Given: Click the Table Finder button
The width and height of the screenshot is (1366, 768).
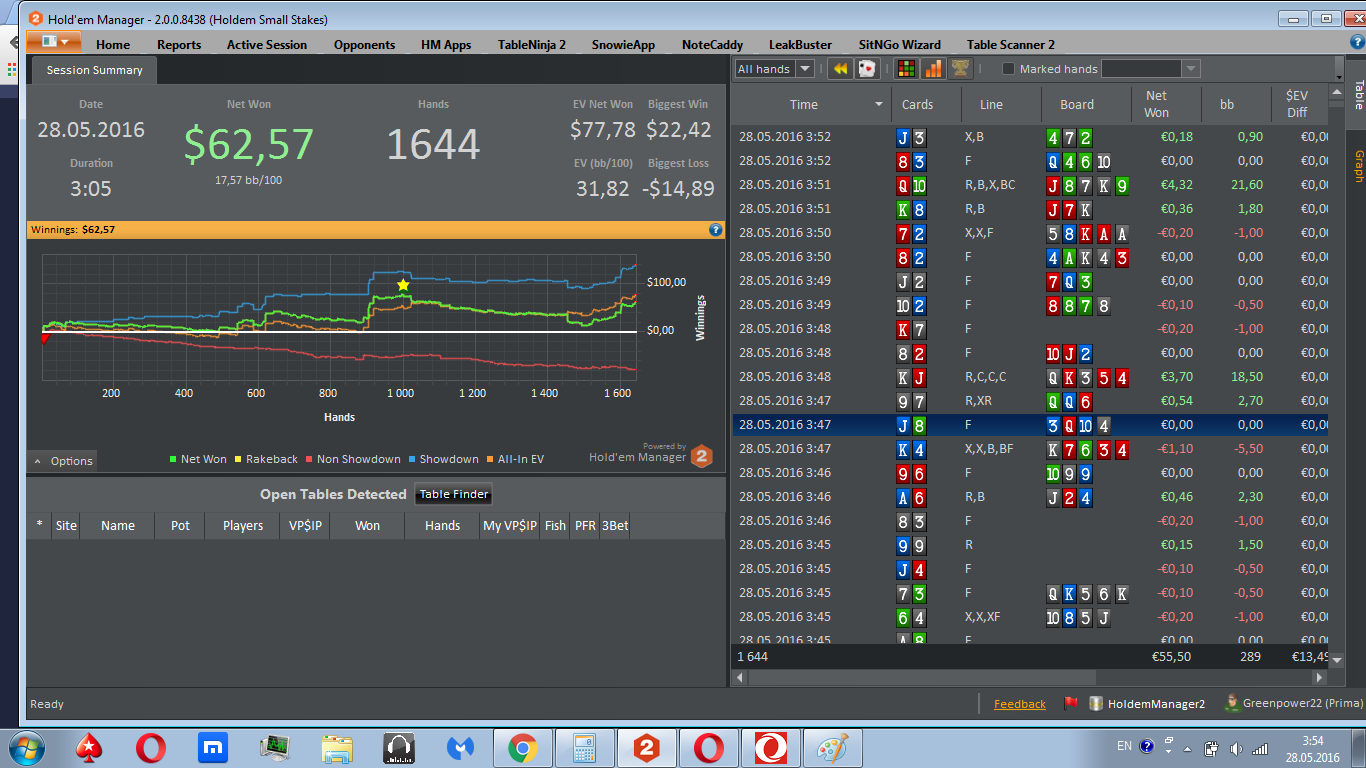Looking at the screenshot, I should [x=455, y=494].
